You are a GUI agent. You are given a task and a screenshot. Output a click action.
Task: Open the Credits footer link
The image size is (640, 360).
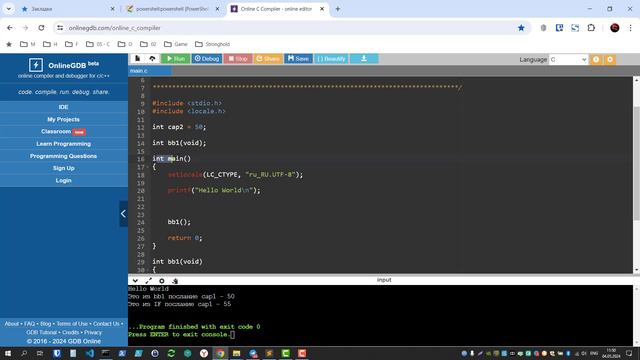click(x=71, y=333)
